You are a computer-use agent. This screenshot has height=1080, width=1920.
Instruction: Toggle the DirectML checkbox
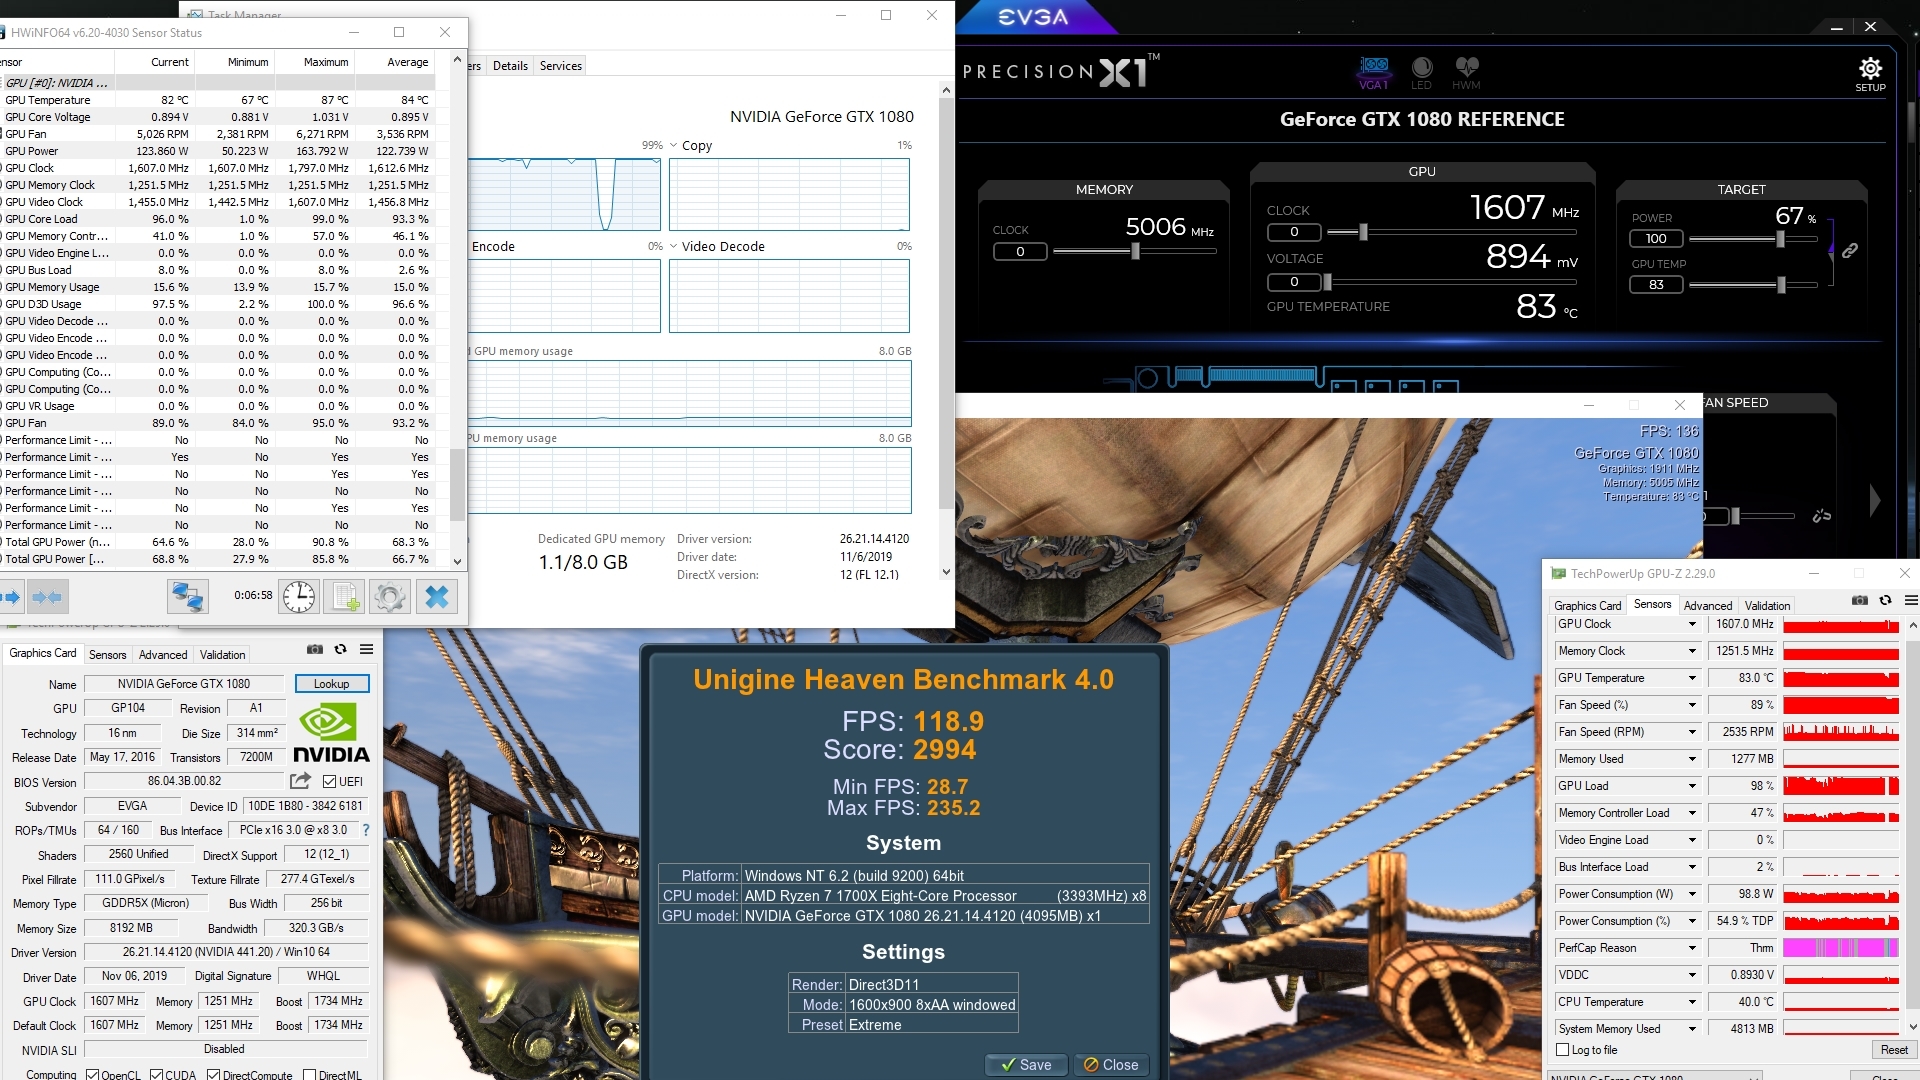coord(310,1075)
